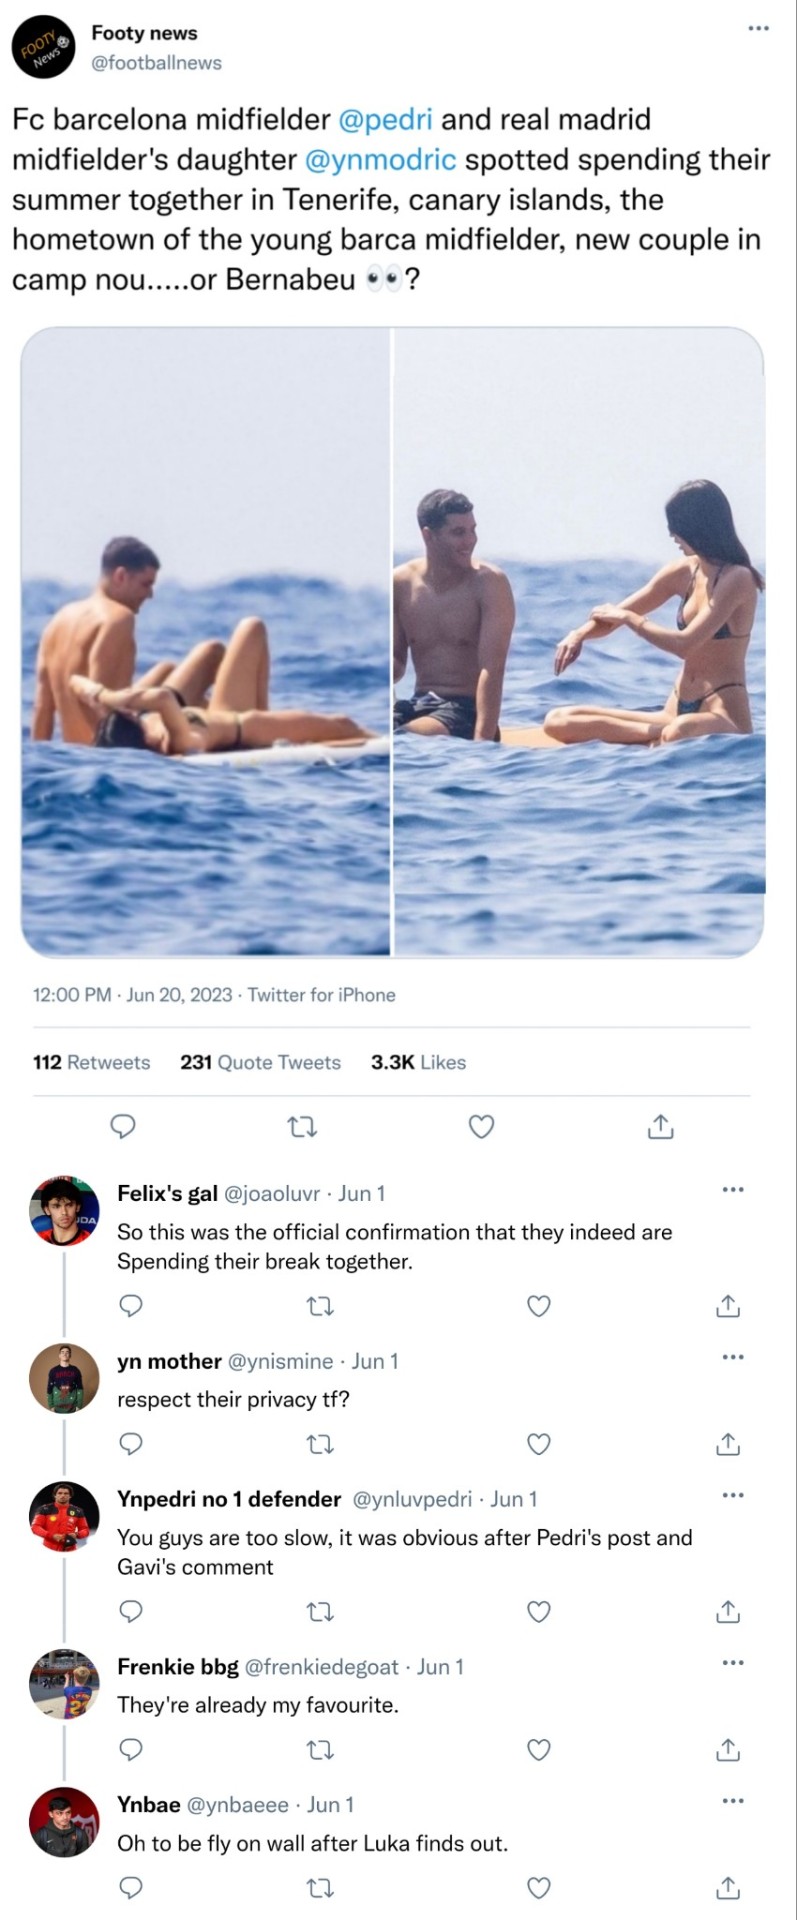Like Felix's gal reply
Viewport: 797px width, 1920px height.
pos(539,1306)
